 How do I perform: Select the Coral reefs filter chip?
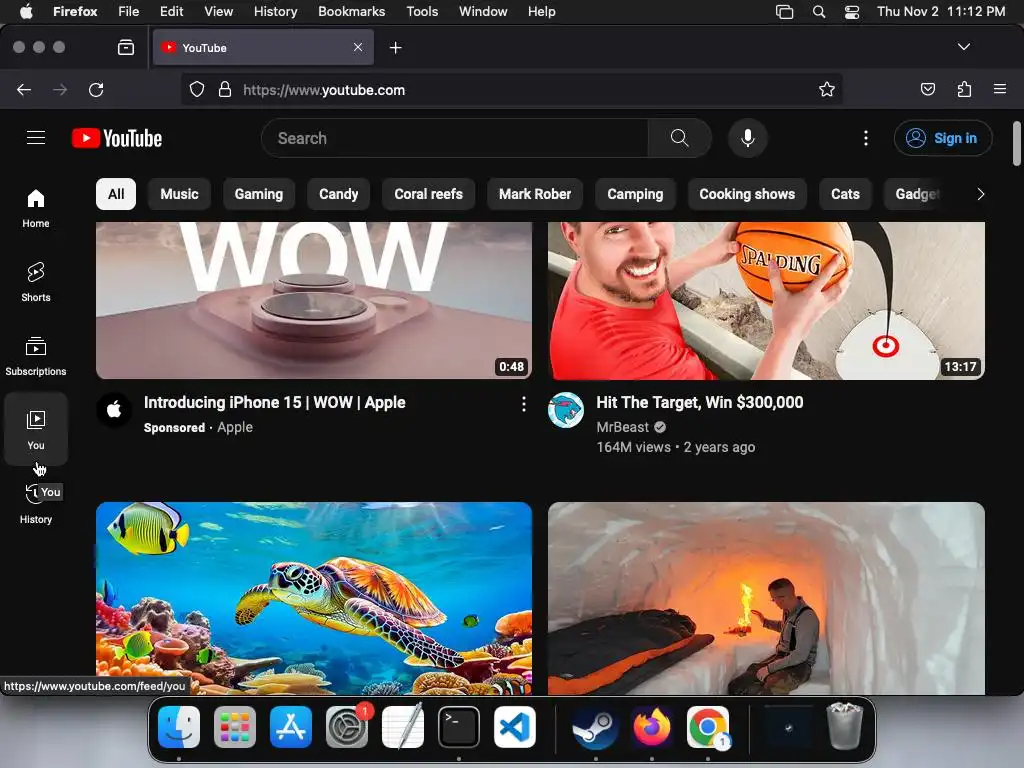pyautogui.click(x=428, y=194)
